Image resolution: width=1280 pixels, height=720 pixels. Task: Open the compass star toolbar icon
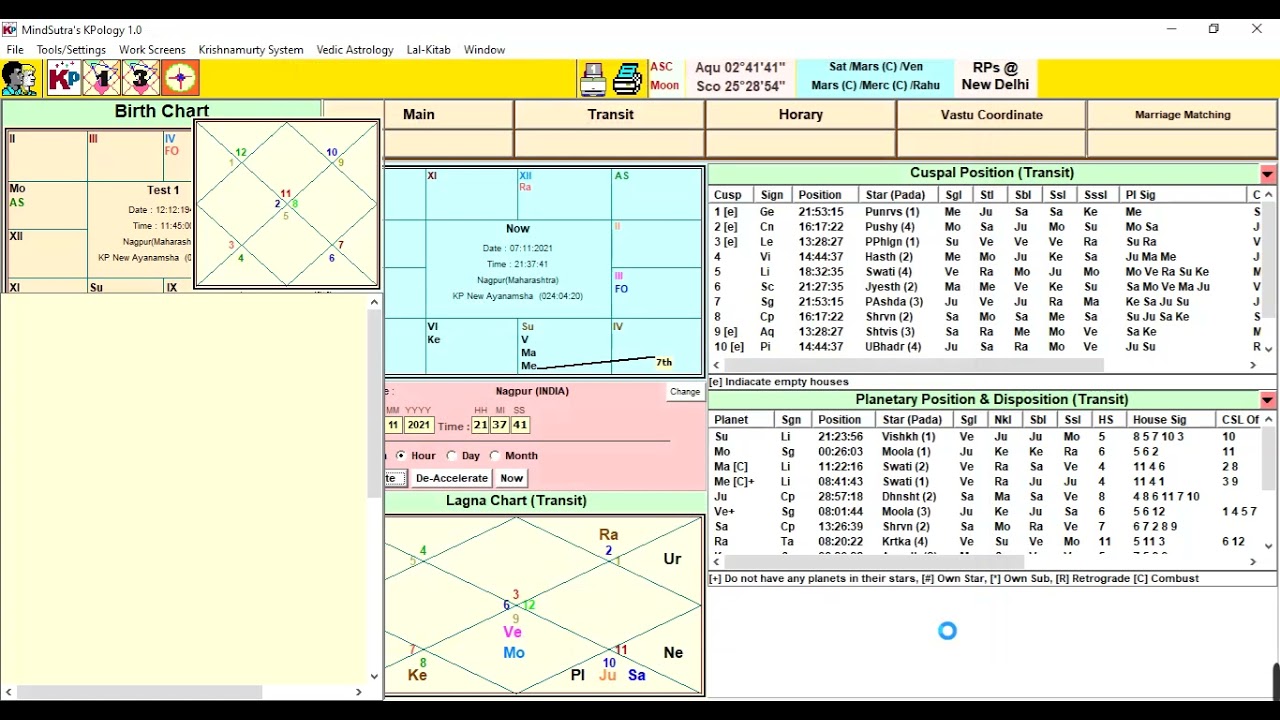point(180,78)
